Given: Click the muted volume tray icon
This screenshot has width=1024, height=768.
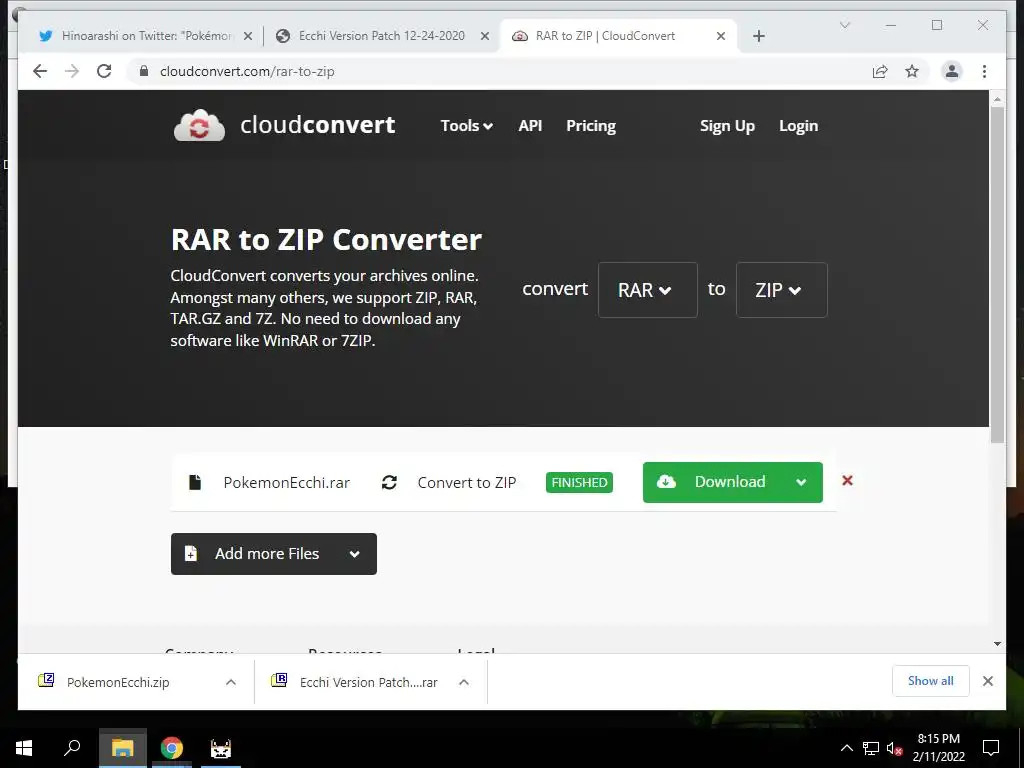Looking at the screenshot, I should [x=894, y=748].
